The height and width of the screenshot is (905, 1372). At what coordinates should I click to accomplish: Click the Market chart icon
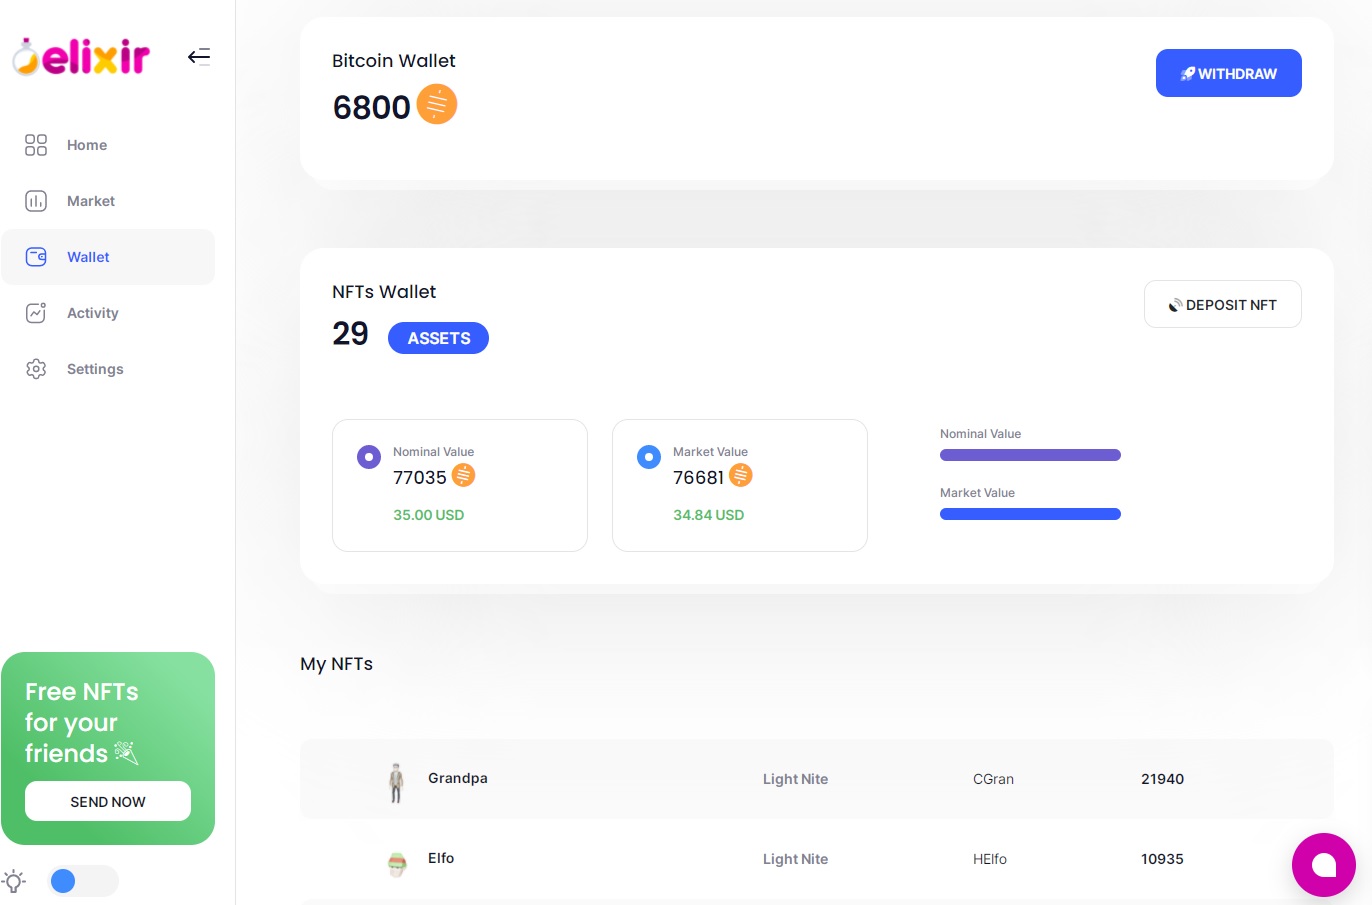(36, 201)
